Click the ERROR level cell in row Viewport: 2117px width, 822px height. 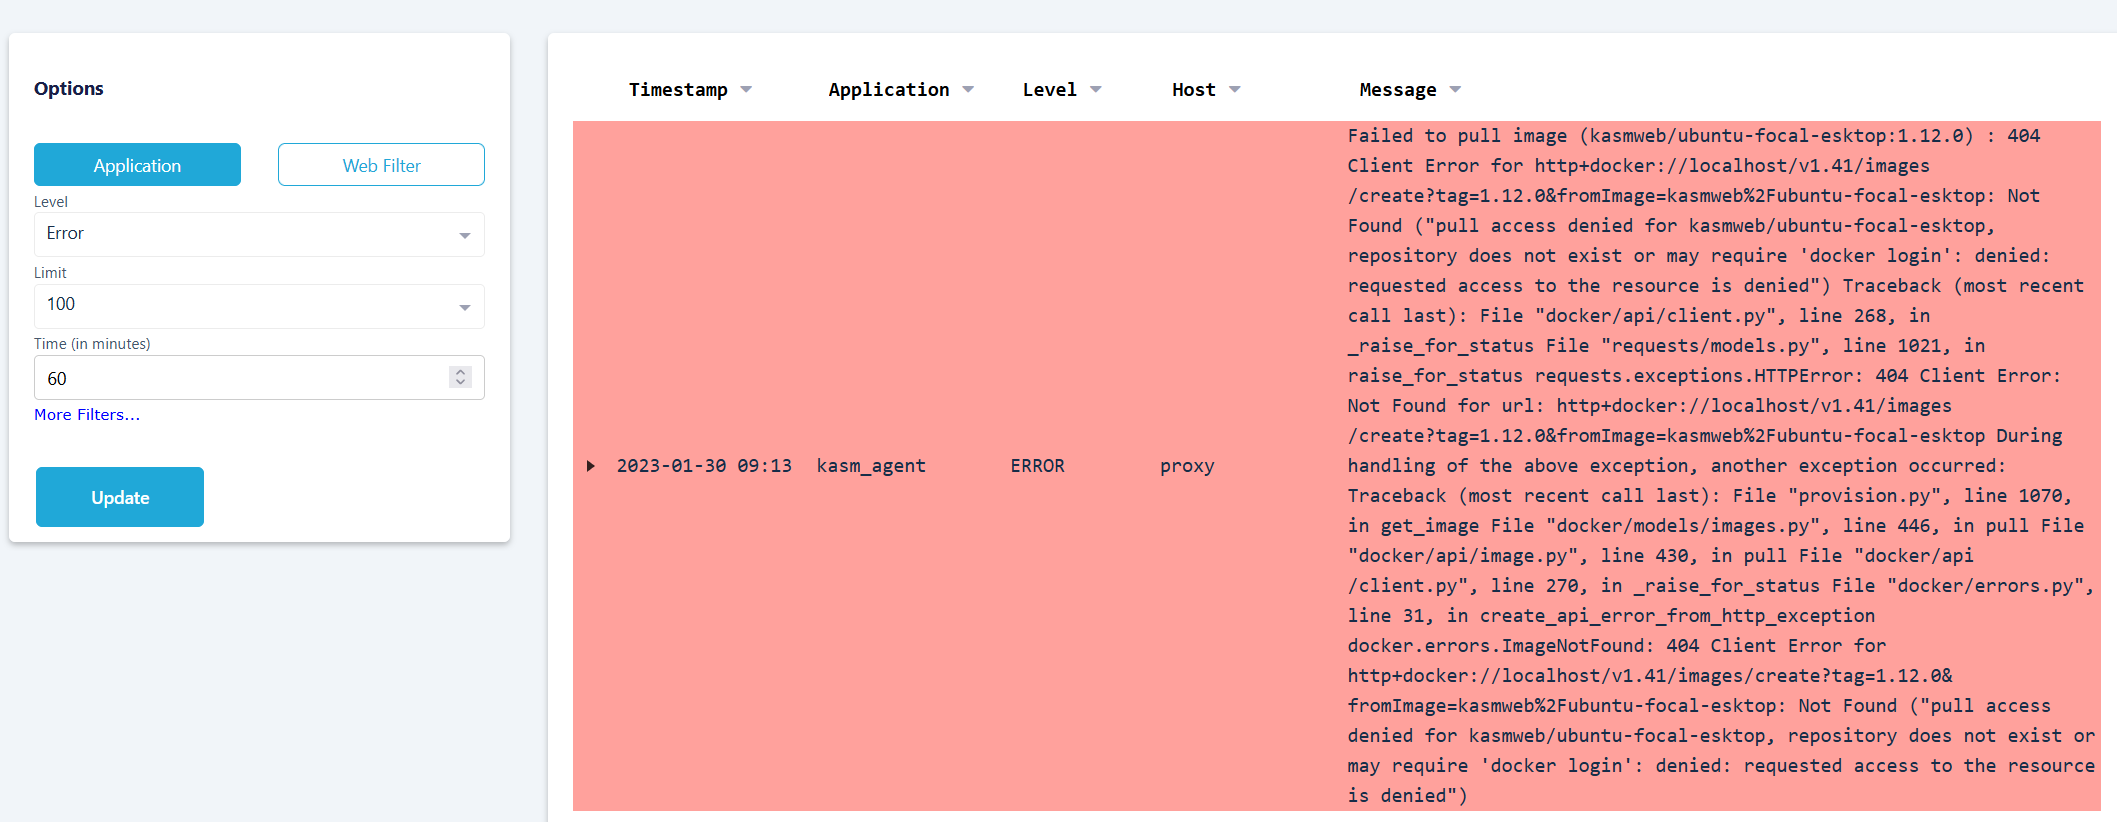click(x=1037, y=466)
